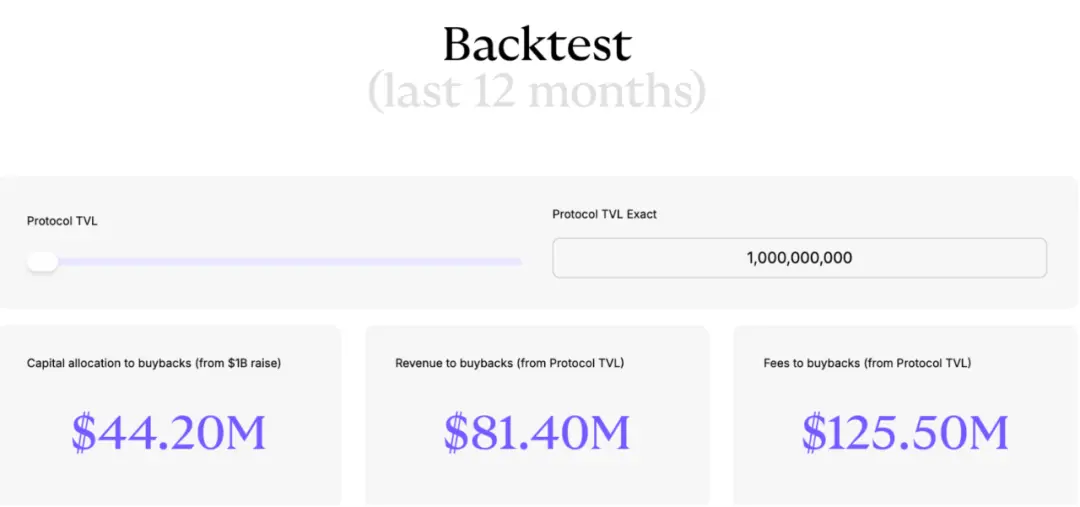Image resolution: width=1080 pixels, height=507 pixels.
Task: Click the far right end of the TVL slider track
Action: click(x=518, y=262)
